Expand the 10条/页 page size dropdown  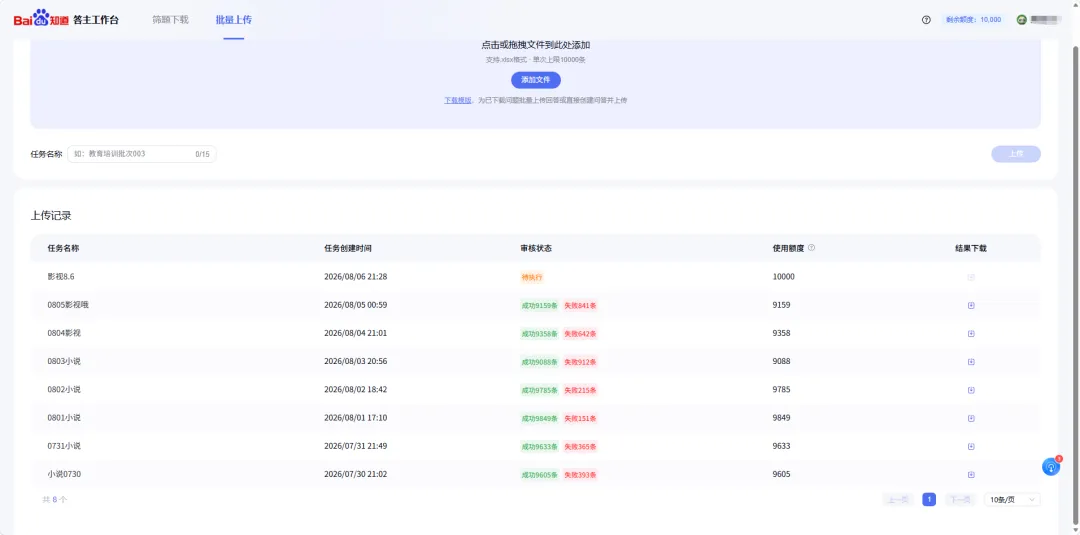(1012, 500)
